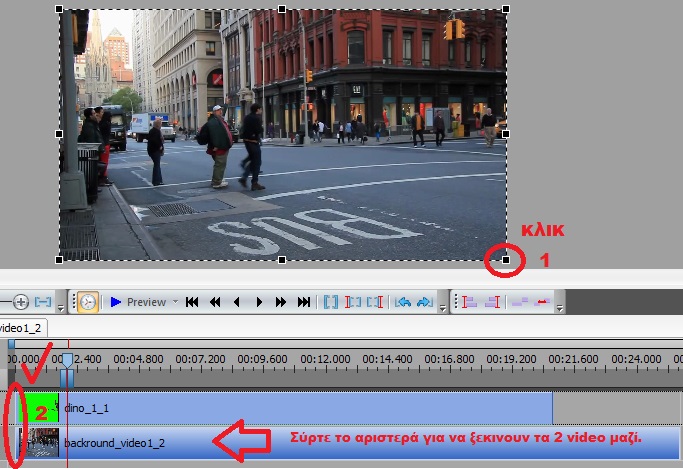Click the top-center resize handle of preview
This screenshot has width=683, height=469.
coord(282,9)
